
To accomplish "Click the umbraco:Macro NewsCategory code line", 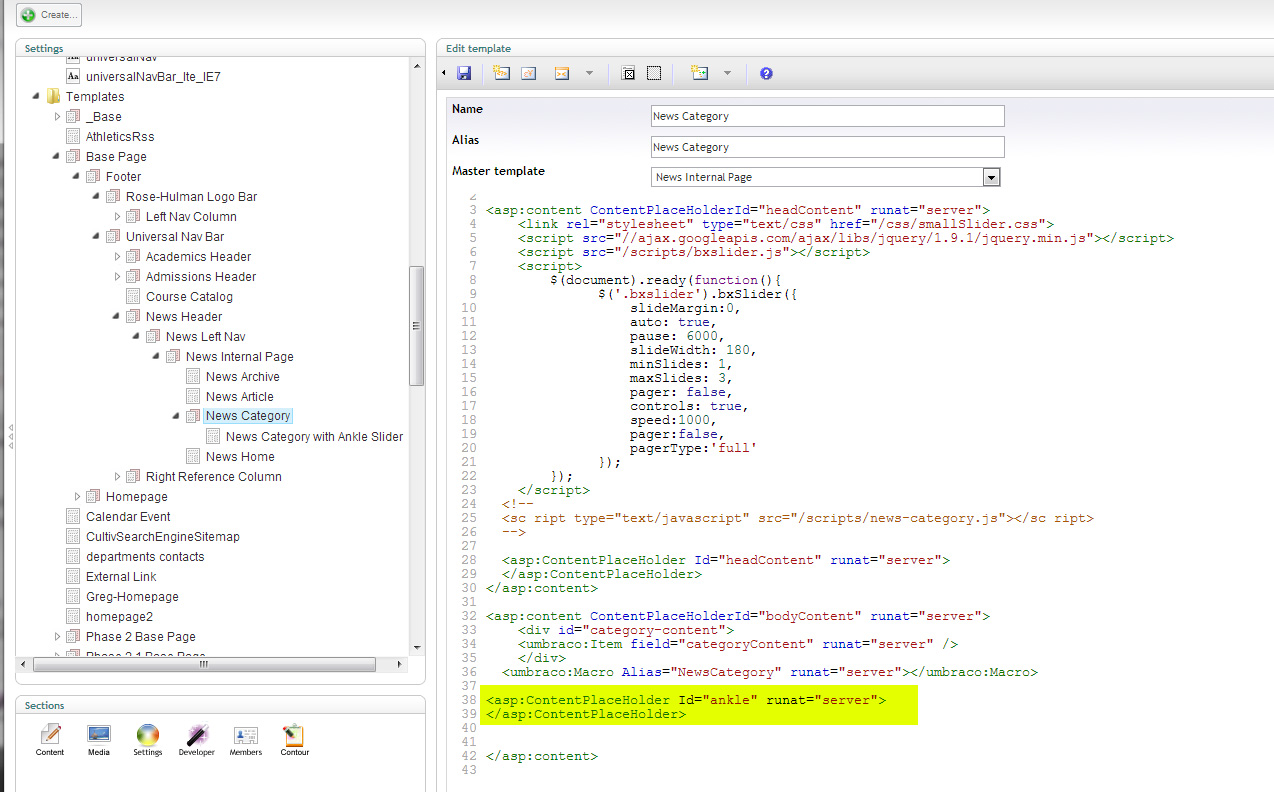I will tap(770, 672).
